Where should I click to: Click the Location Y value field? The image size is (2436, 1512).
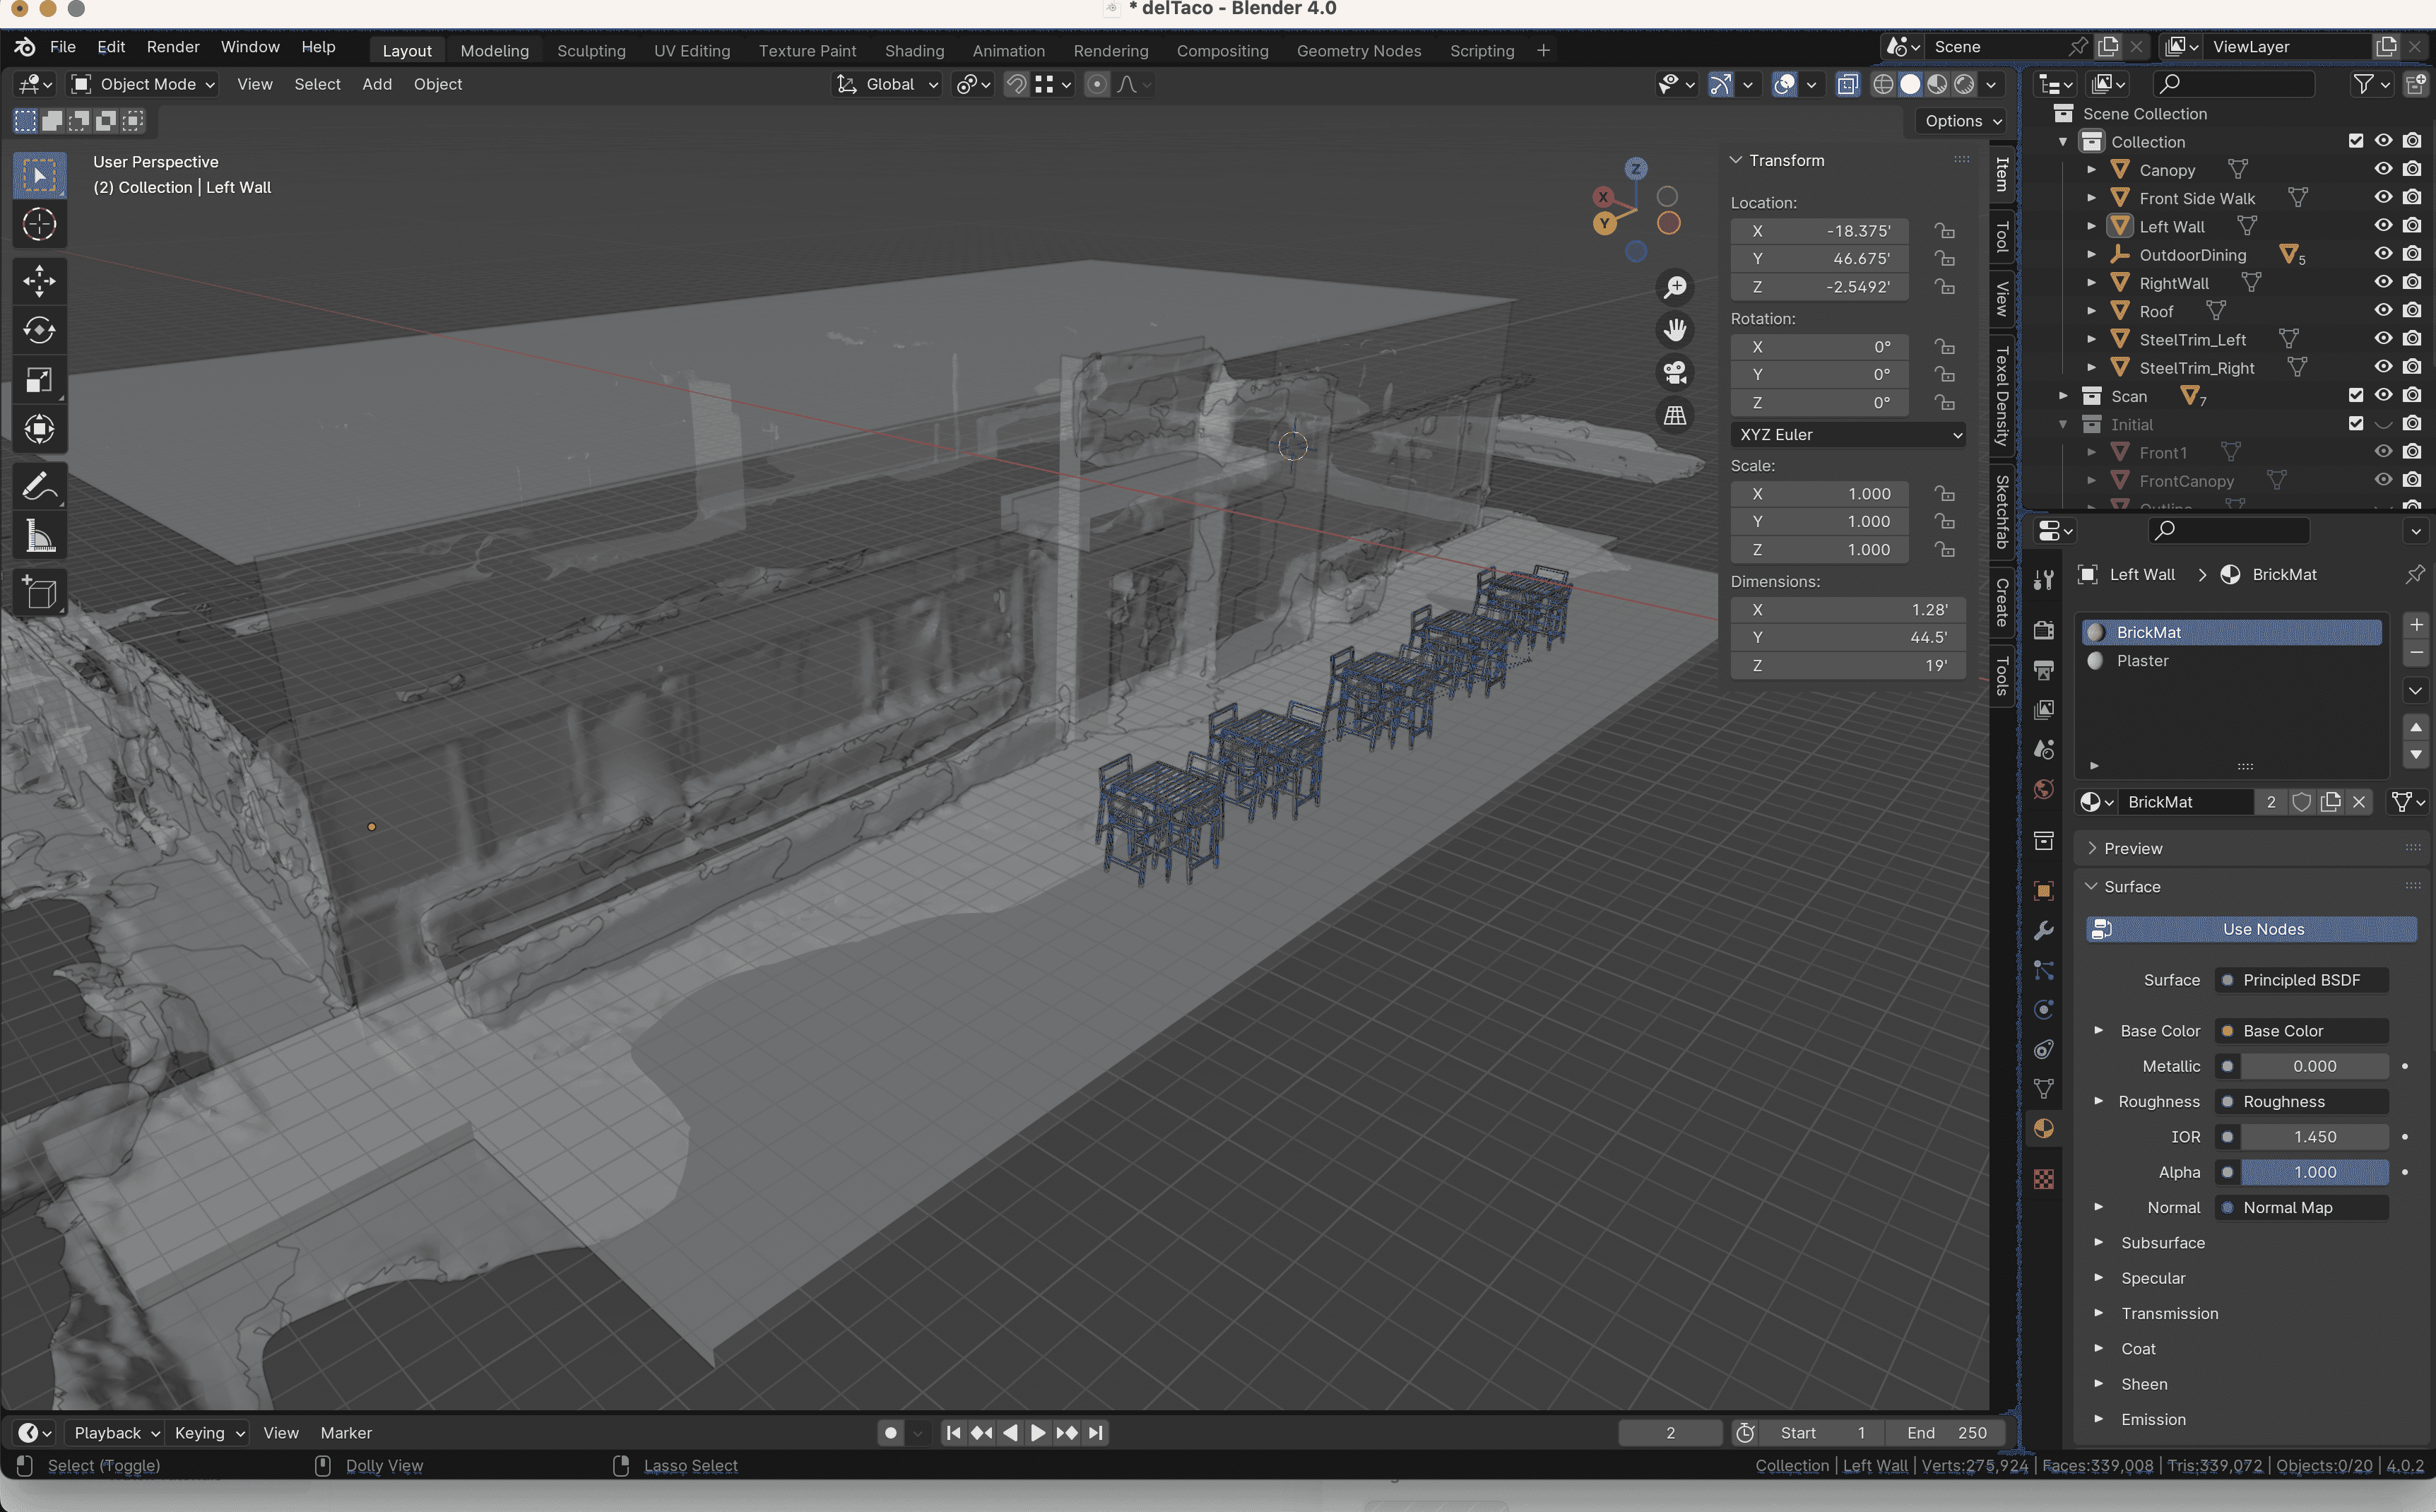[x=1819, y=259]
